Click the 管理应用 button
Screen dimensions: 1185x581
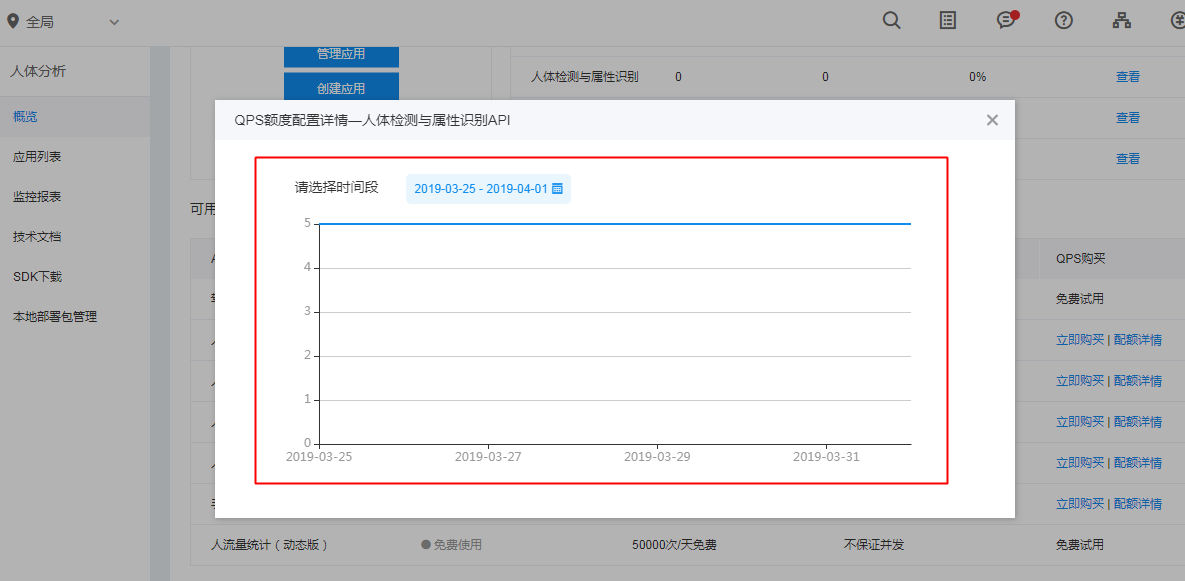point(341,56)
